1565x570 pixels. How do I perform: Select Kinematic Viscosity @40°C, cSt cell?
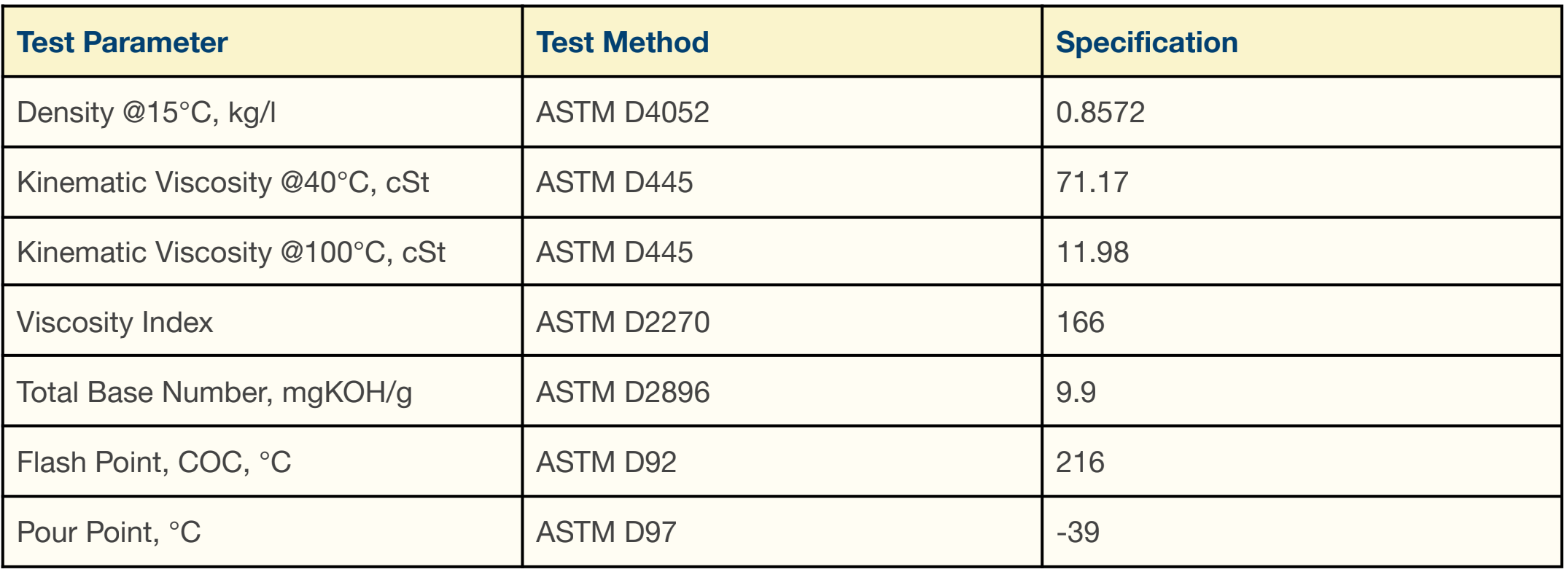pos(262,182)
